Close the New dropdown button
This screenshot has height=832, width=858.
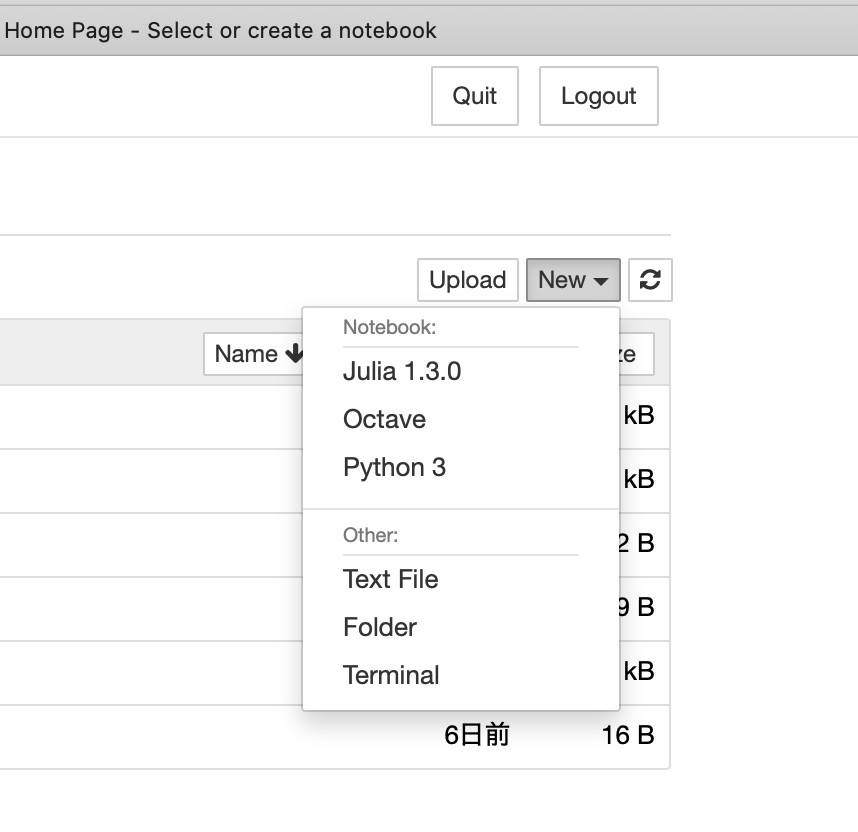tap(573, 280)
